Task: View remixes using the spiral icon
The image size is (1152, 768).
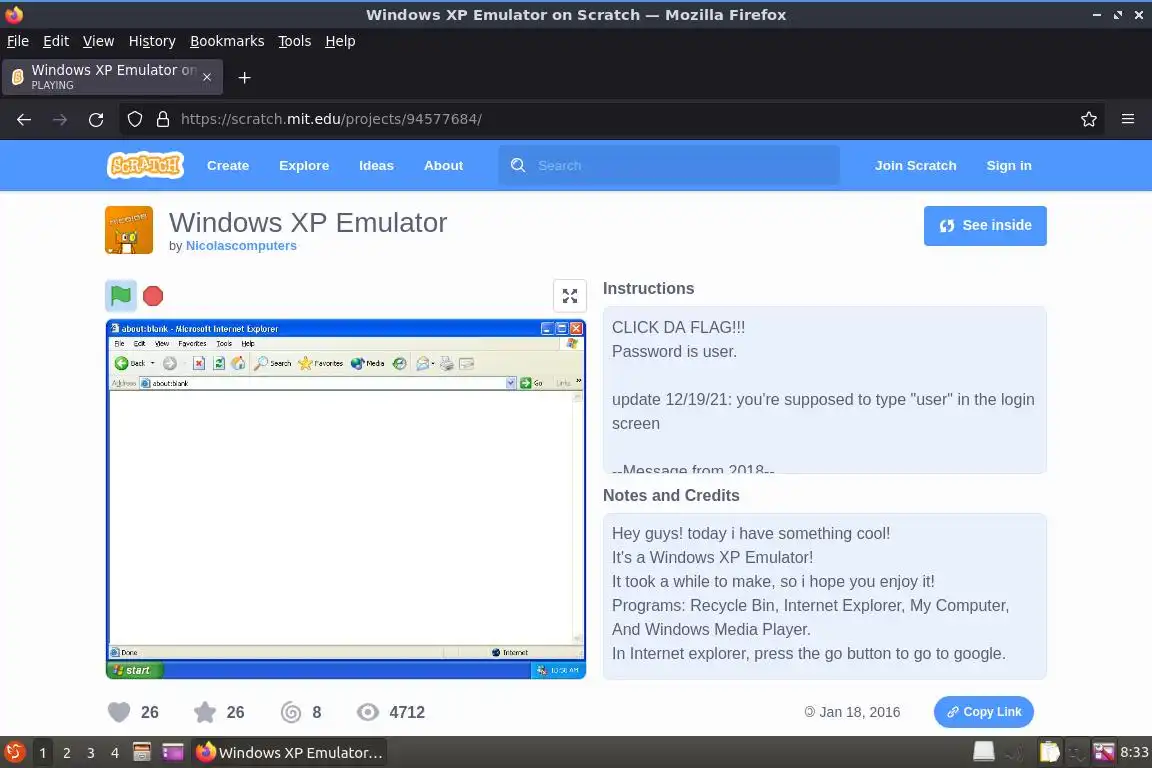Action: (x=291, y=711)
